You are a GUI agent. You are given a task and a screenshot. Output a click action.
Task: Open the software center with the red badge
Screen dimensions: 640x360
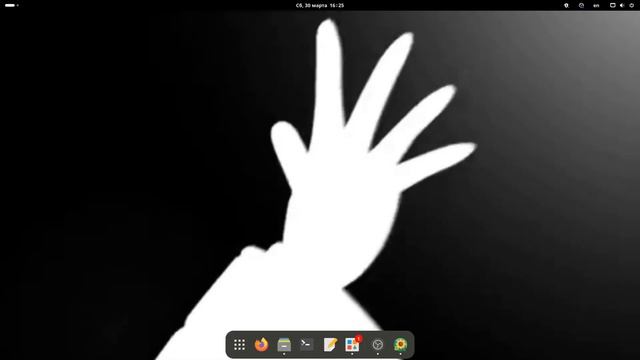point(353,344)
